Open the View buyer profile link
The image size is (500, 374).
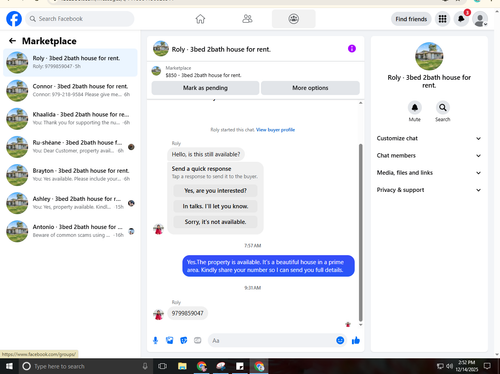pos(275,130)
